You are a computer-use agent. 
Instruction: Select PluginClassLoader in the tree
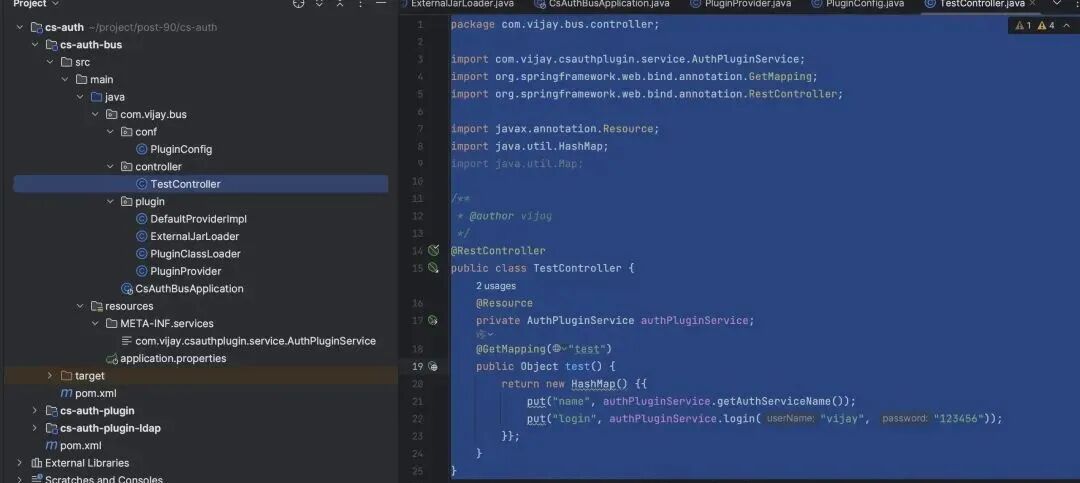[195, 254]
